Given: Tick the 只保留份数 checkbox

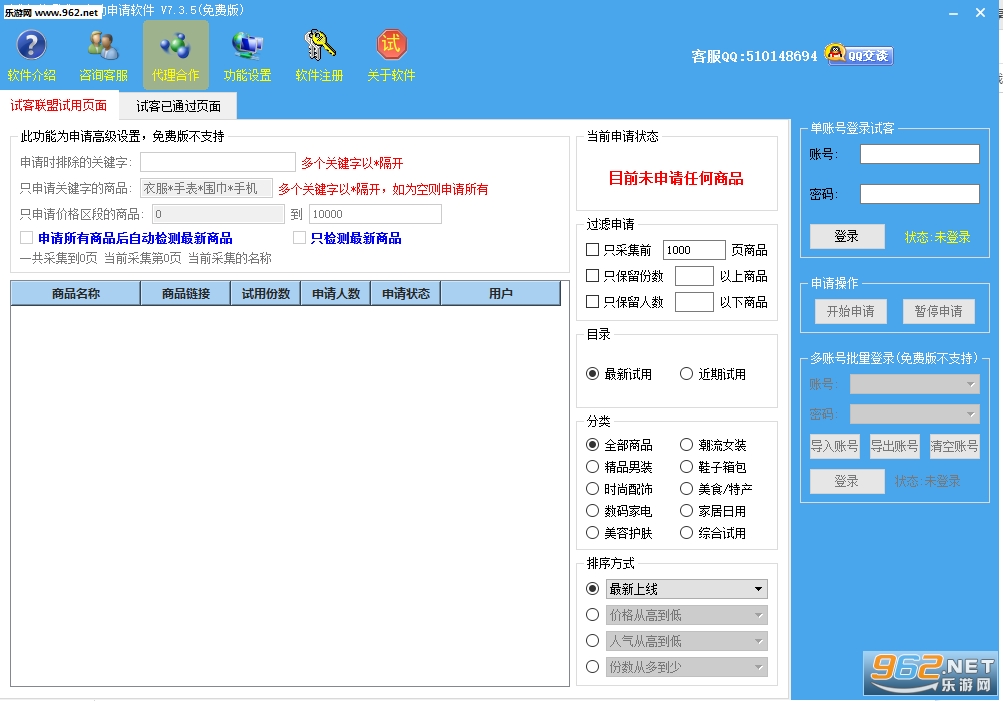Looking at the screenshot, I should point(592,276).
